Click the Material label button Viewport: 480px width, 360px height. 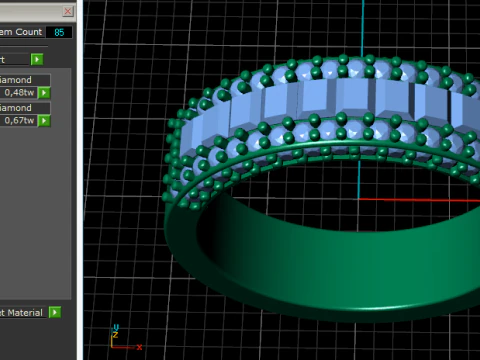point(23,313)
